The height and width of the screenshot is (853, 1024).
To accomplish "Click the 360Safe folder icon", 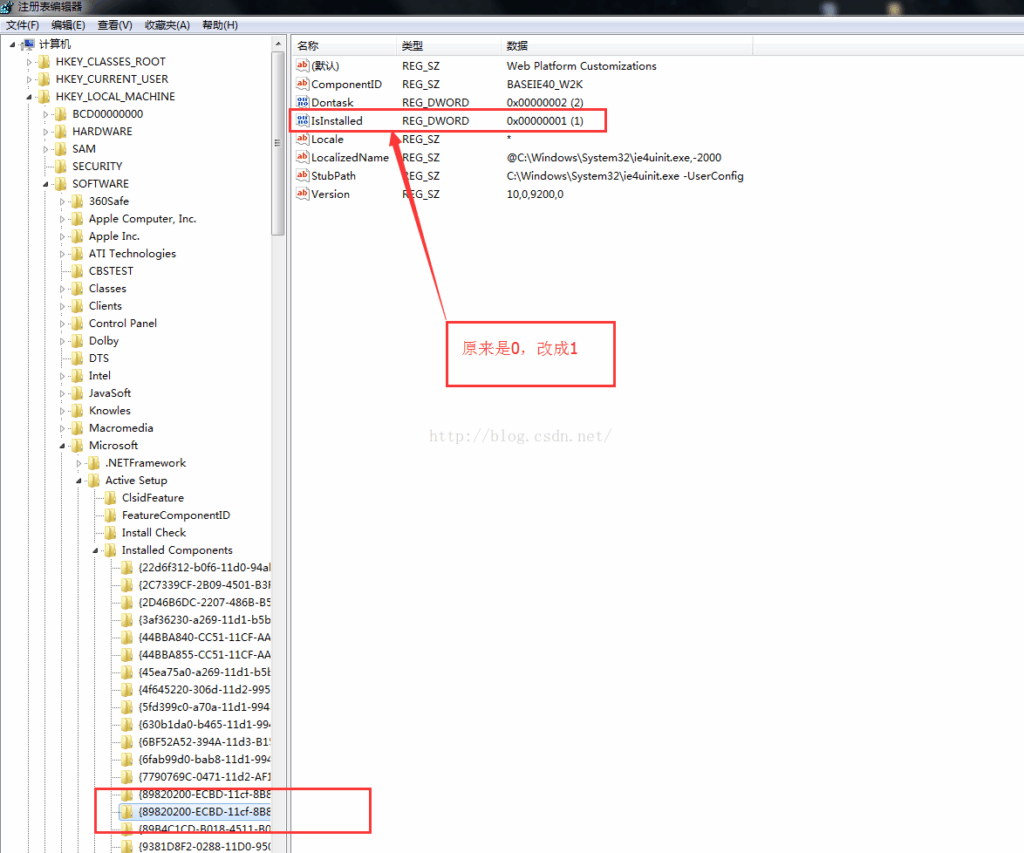I will point(77,202).
